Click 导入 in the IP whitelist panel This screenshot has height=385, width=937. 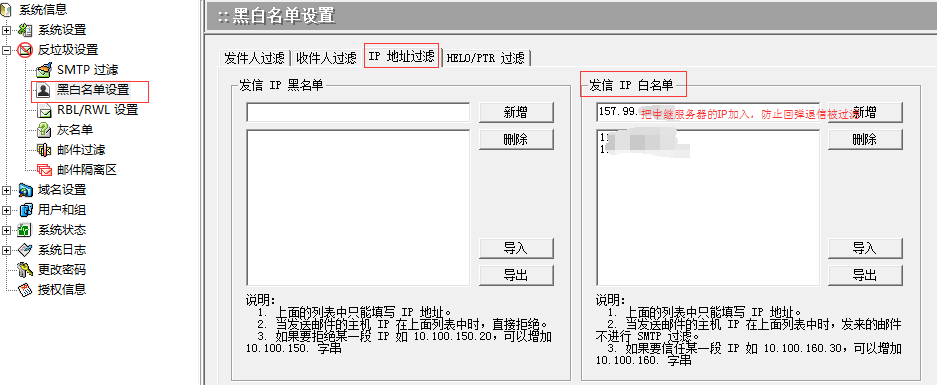click(865, 248)
